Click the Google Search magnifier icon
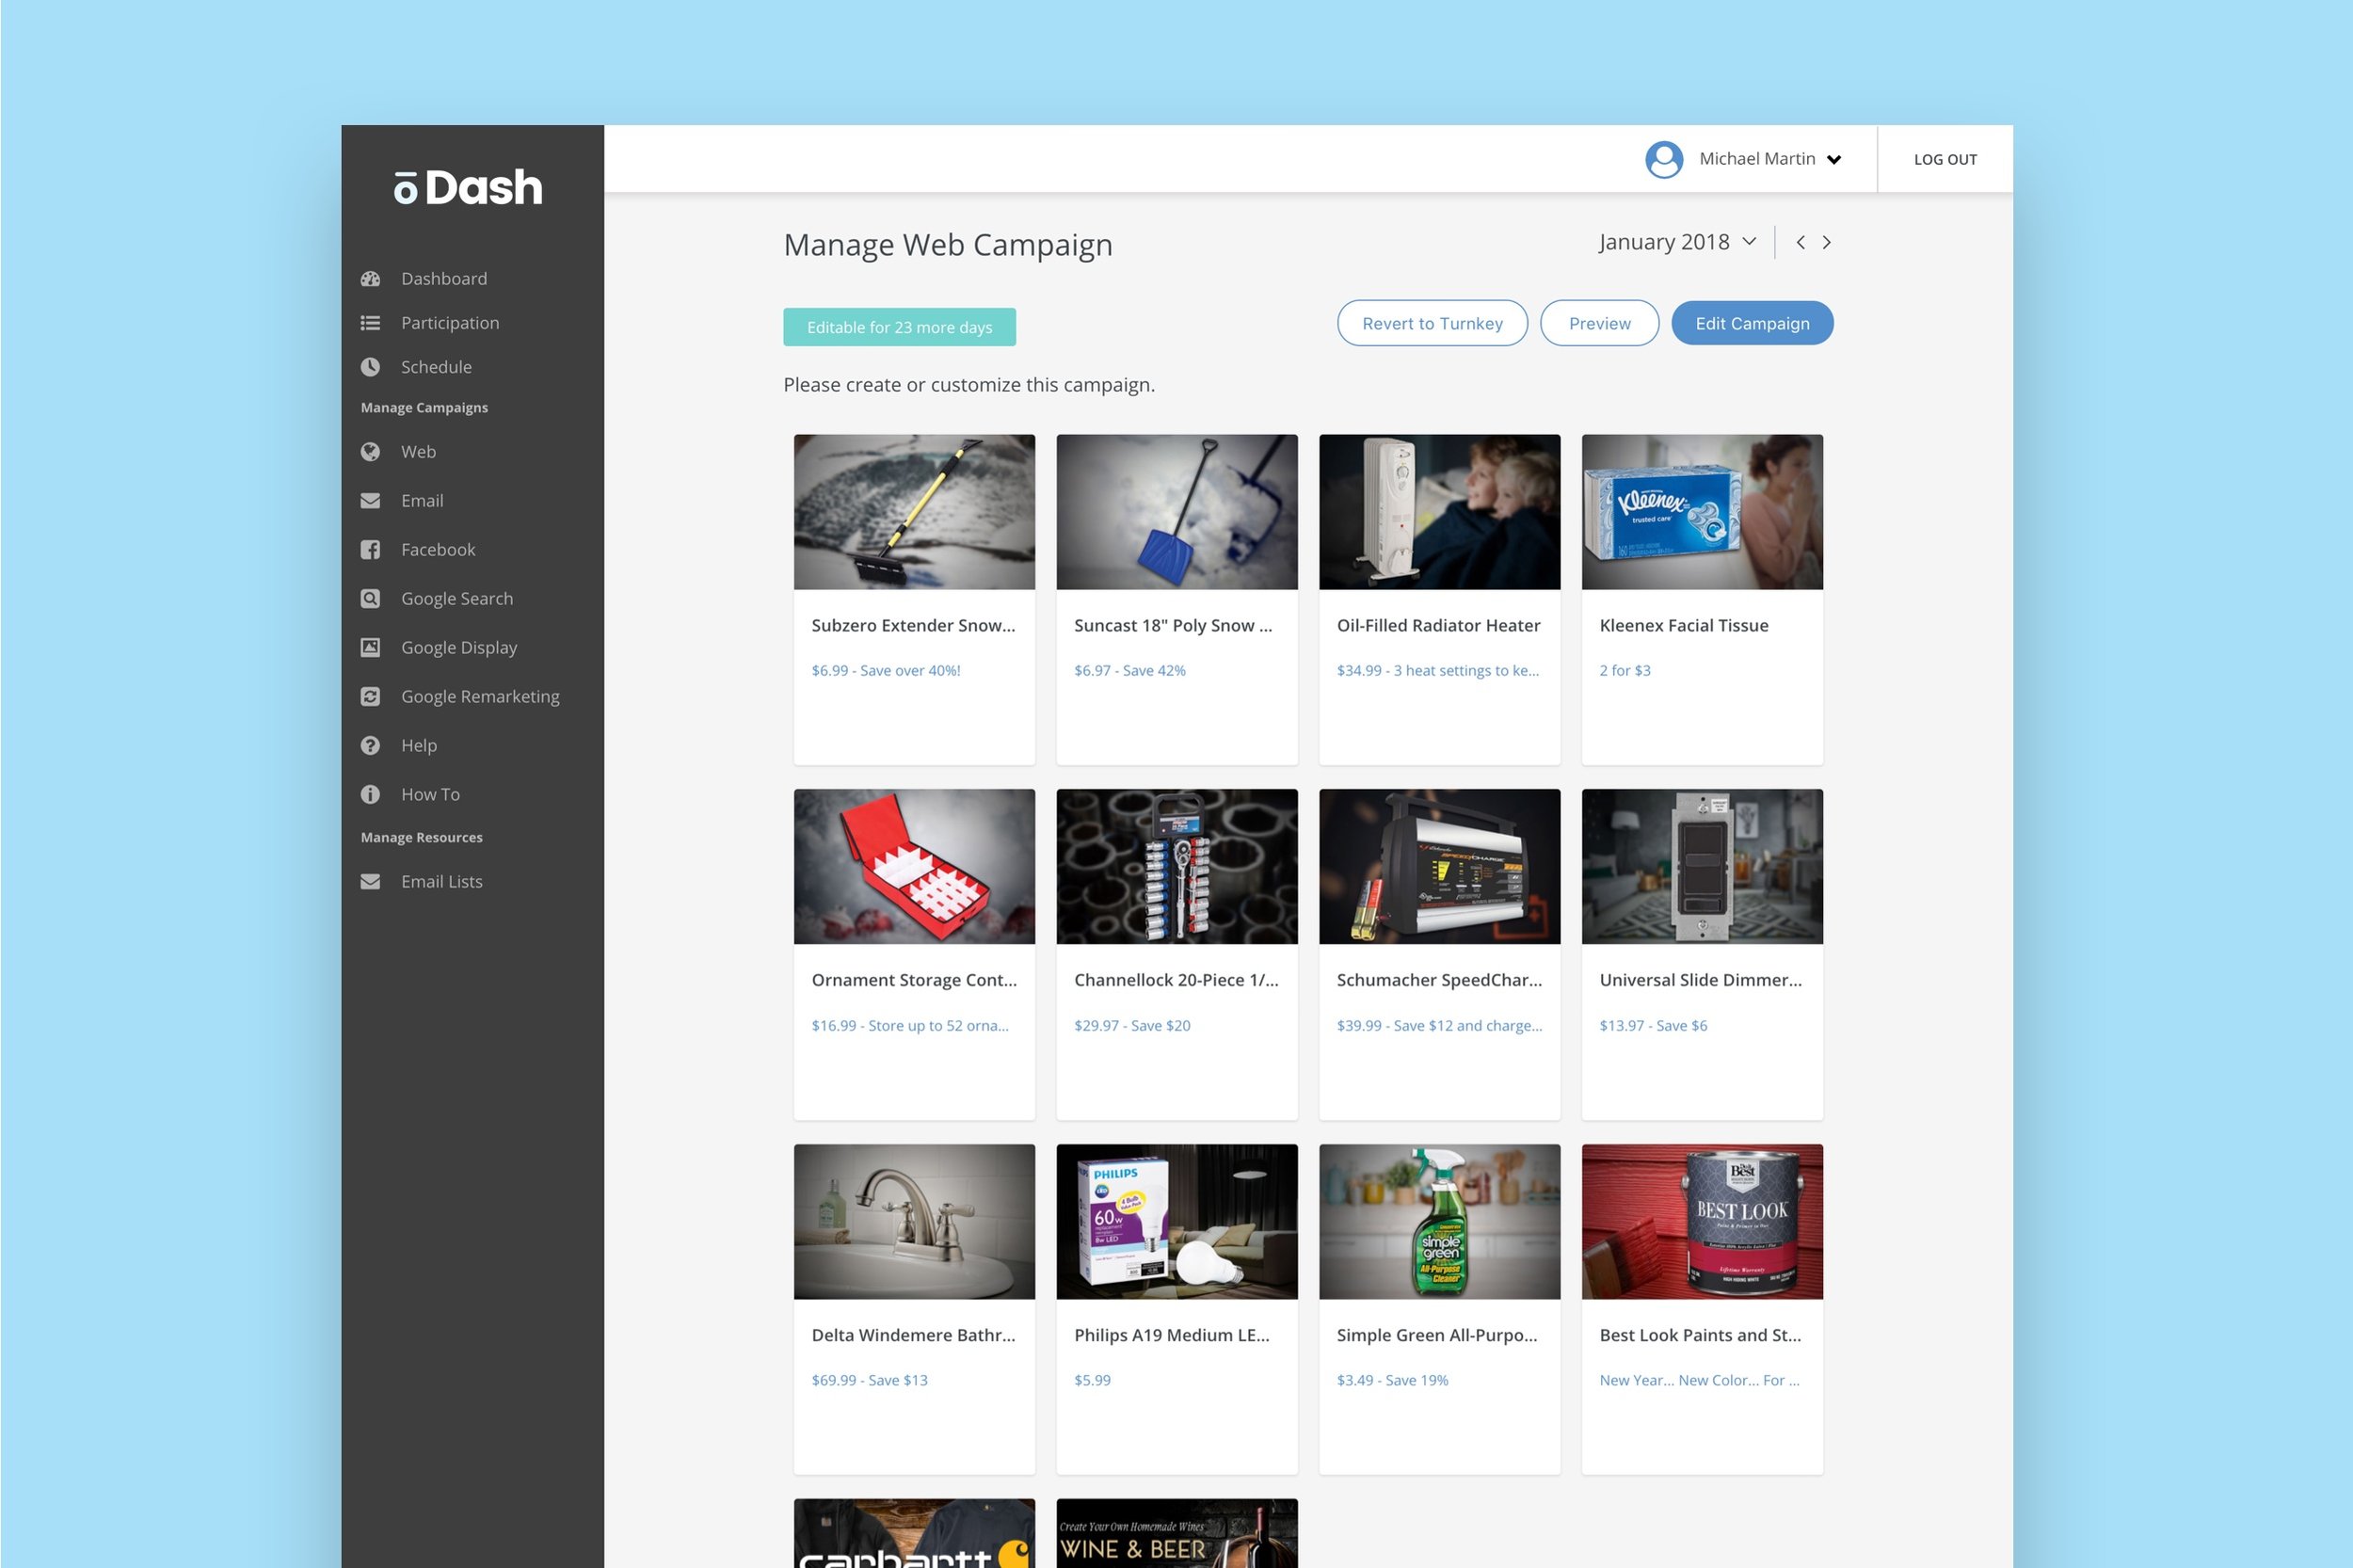2353x1568 pixels. click(x=370, y=599)
